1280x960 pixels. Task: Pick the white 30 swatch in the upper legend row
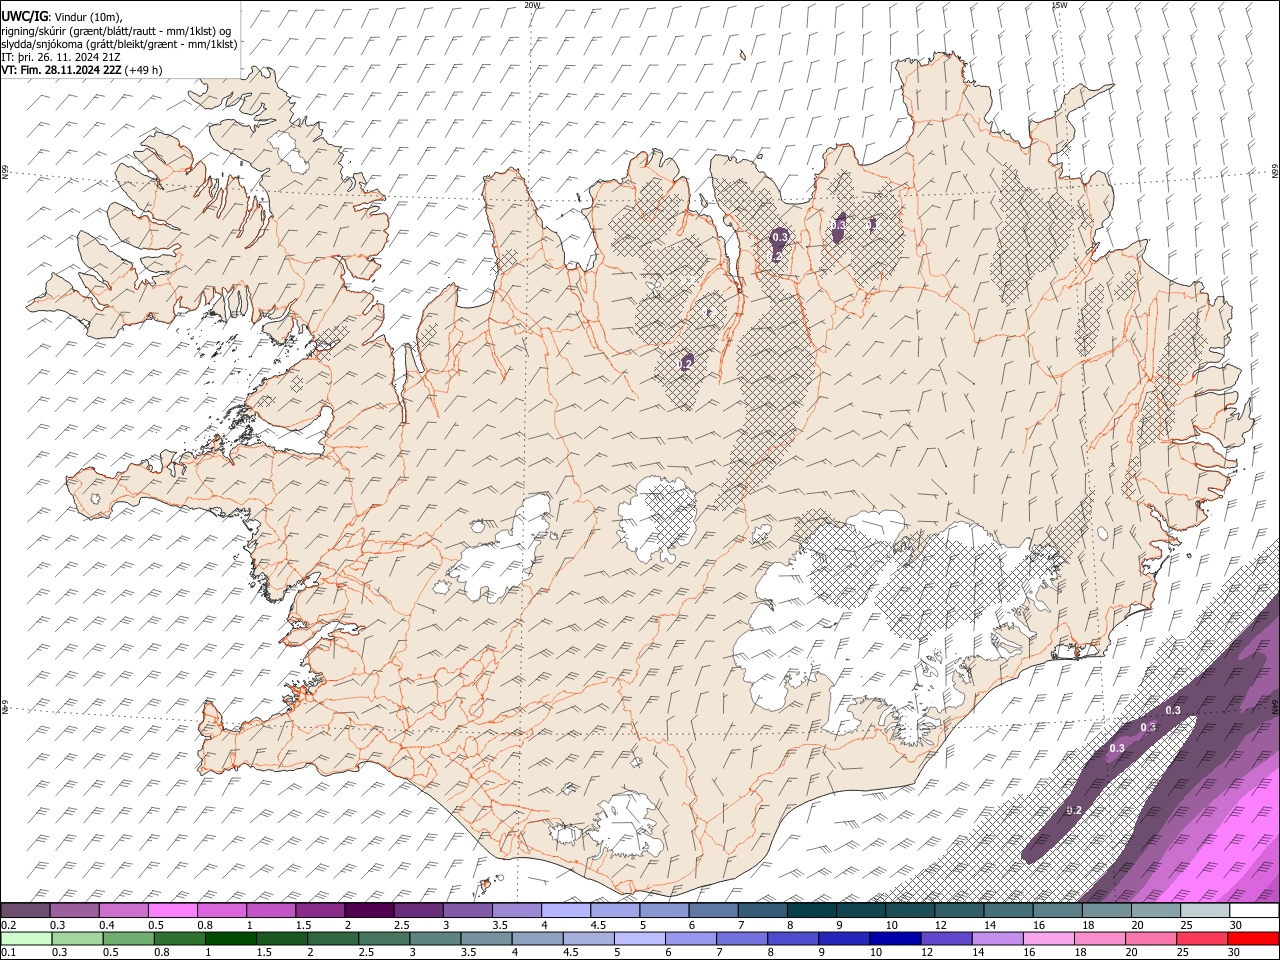tap(1254, 911)
